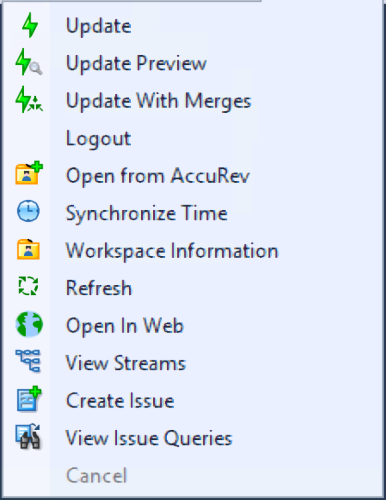The image size is (386, 500).
Task: Click the green lightning Update icon
Action: [29, 25]
